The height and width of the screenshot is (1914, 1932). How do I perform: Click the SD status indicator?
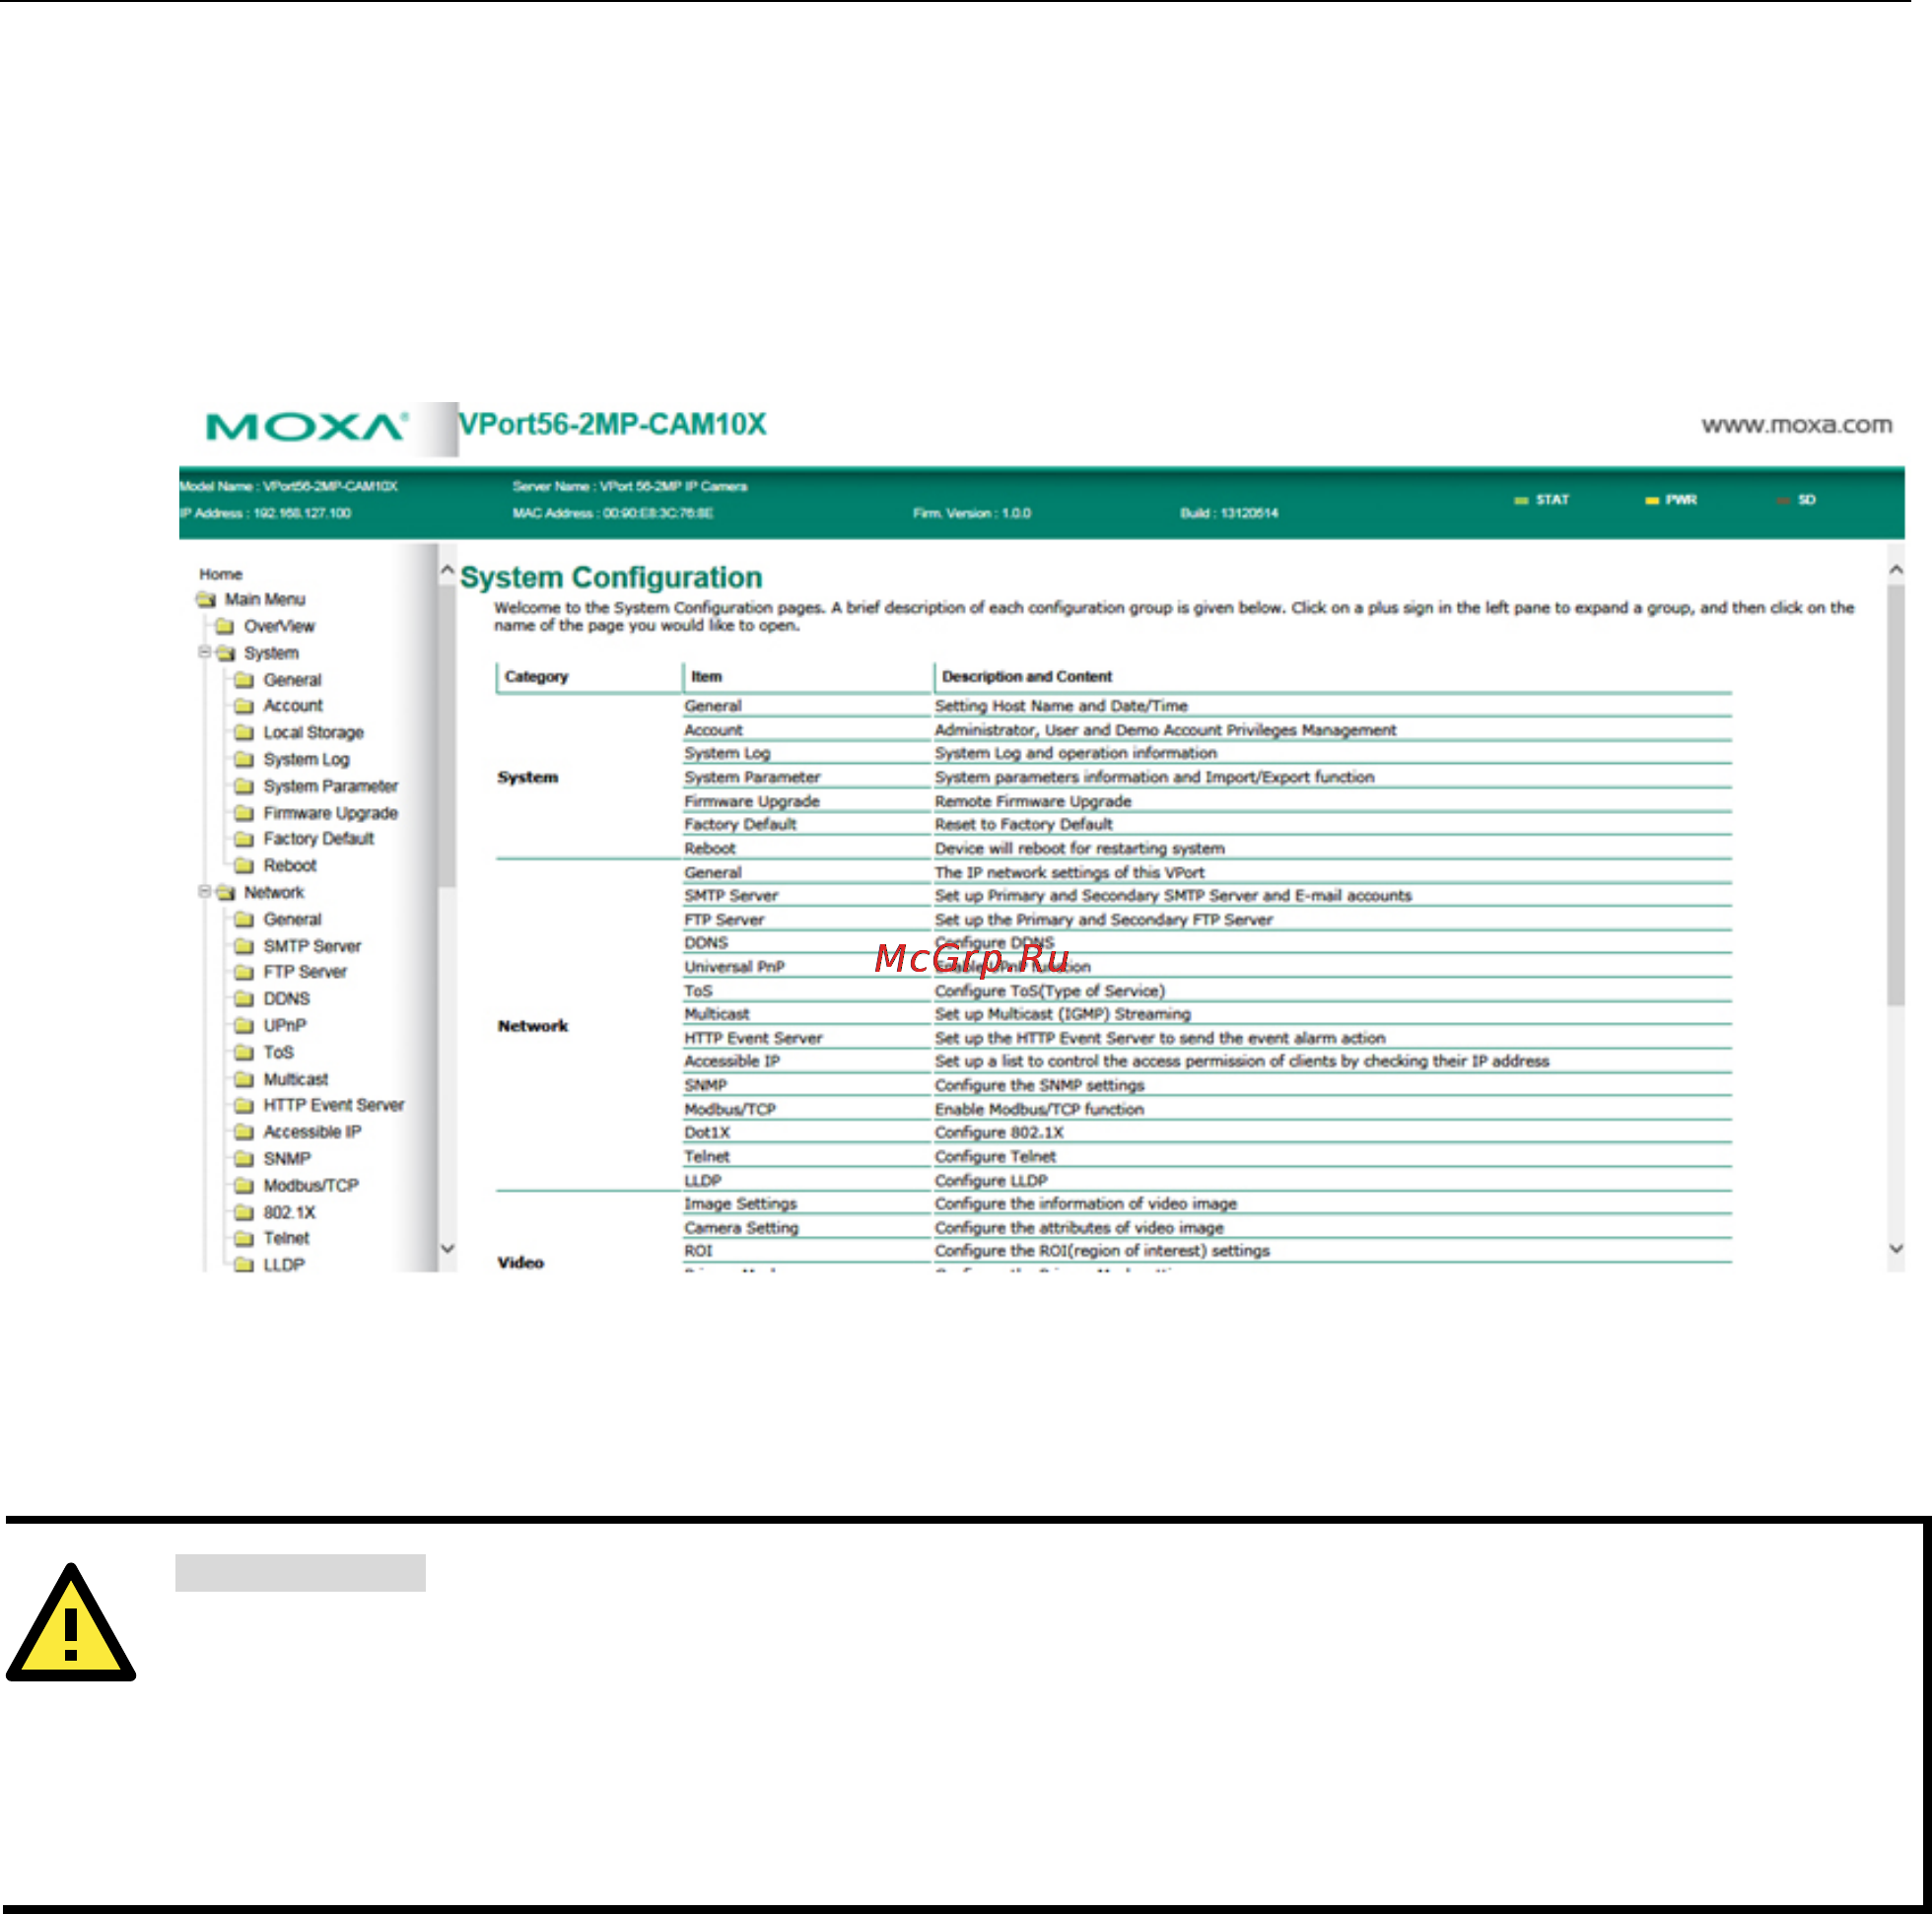(1796, 500)
